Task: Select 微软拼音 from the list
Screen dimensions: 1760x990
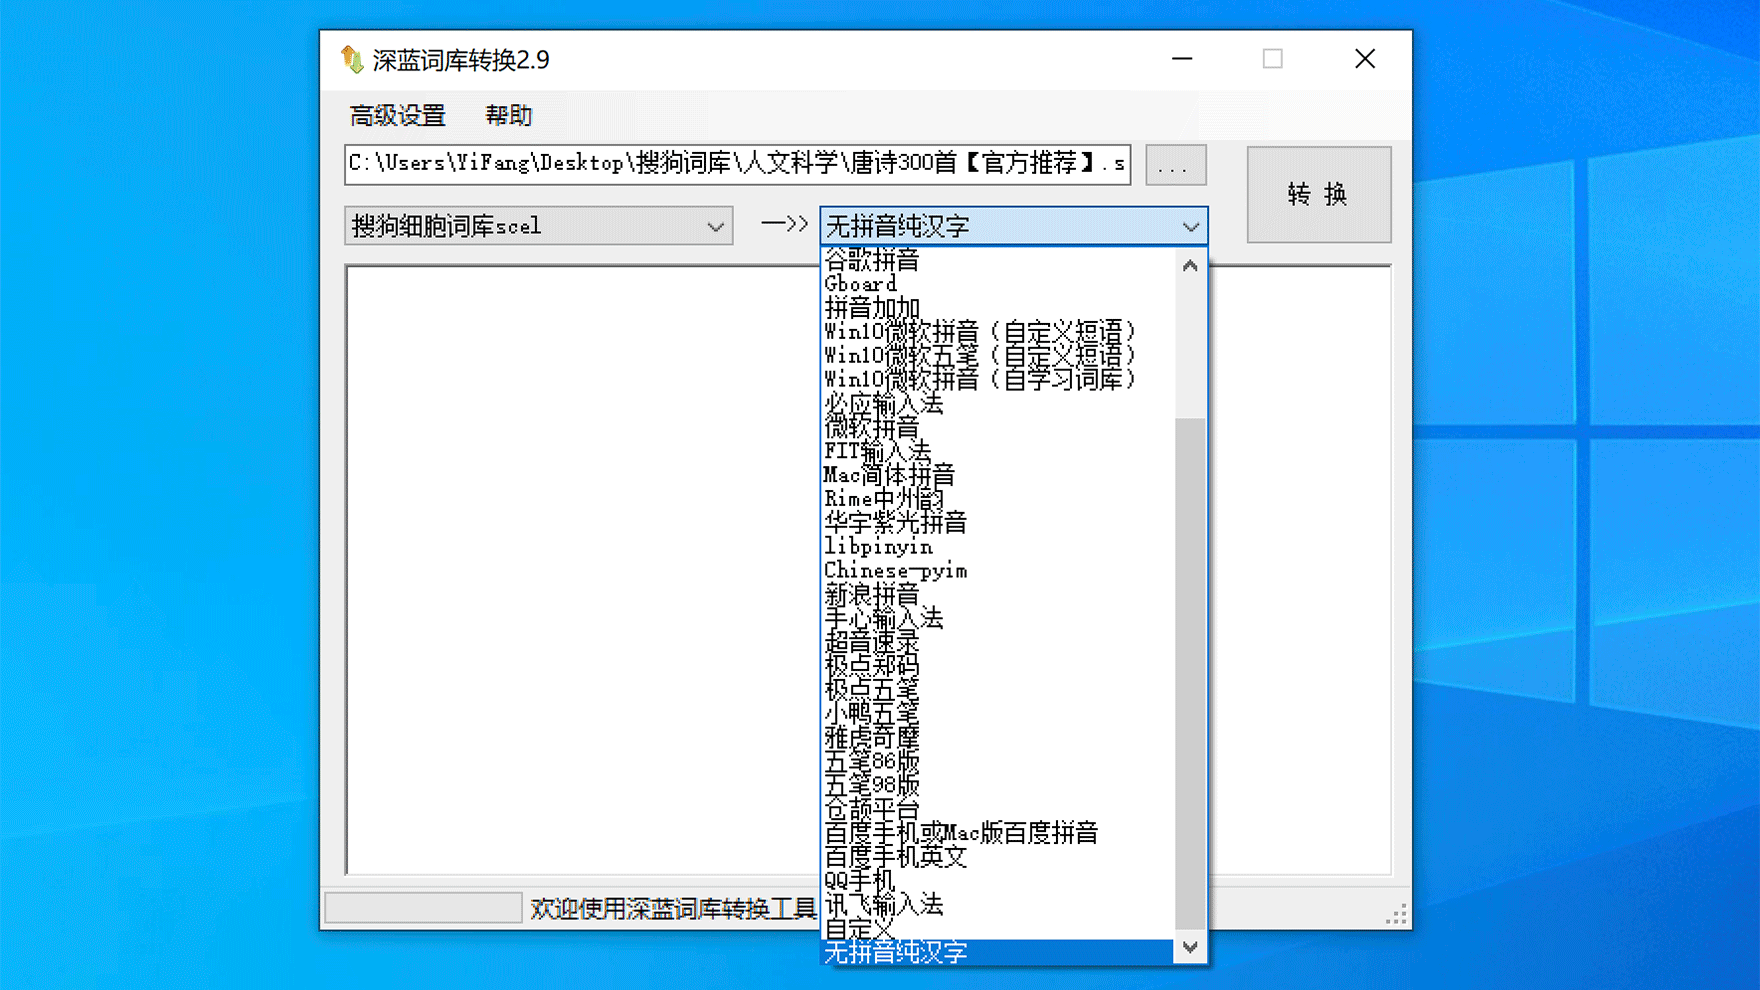Action: tap(997, 428)
